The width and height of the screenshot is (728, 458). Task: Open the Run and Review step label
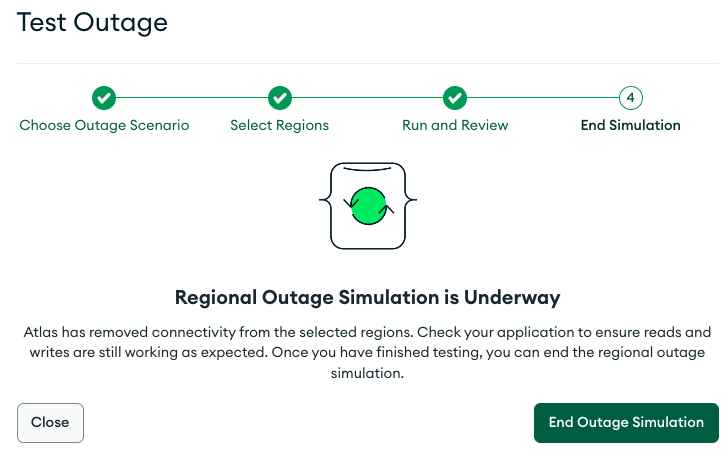coord(455,126)
